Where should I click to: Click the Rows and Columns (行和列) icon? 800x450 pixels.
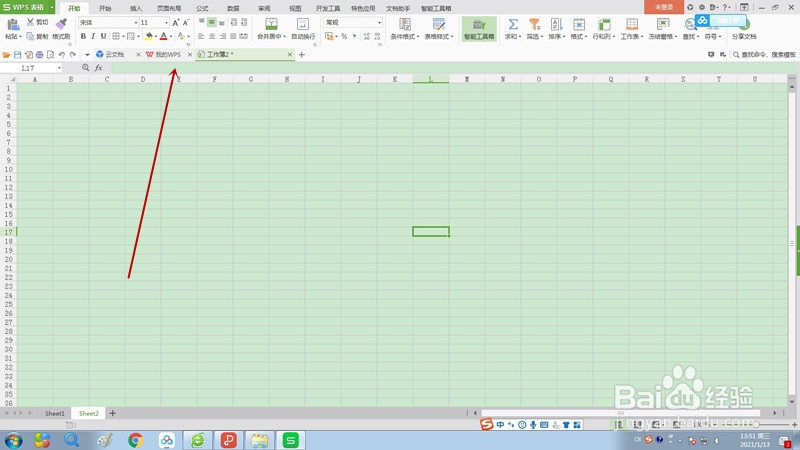coord(604,24)
